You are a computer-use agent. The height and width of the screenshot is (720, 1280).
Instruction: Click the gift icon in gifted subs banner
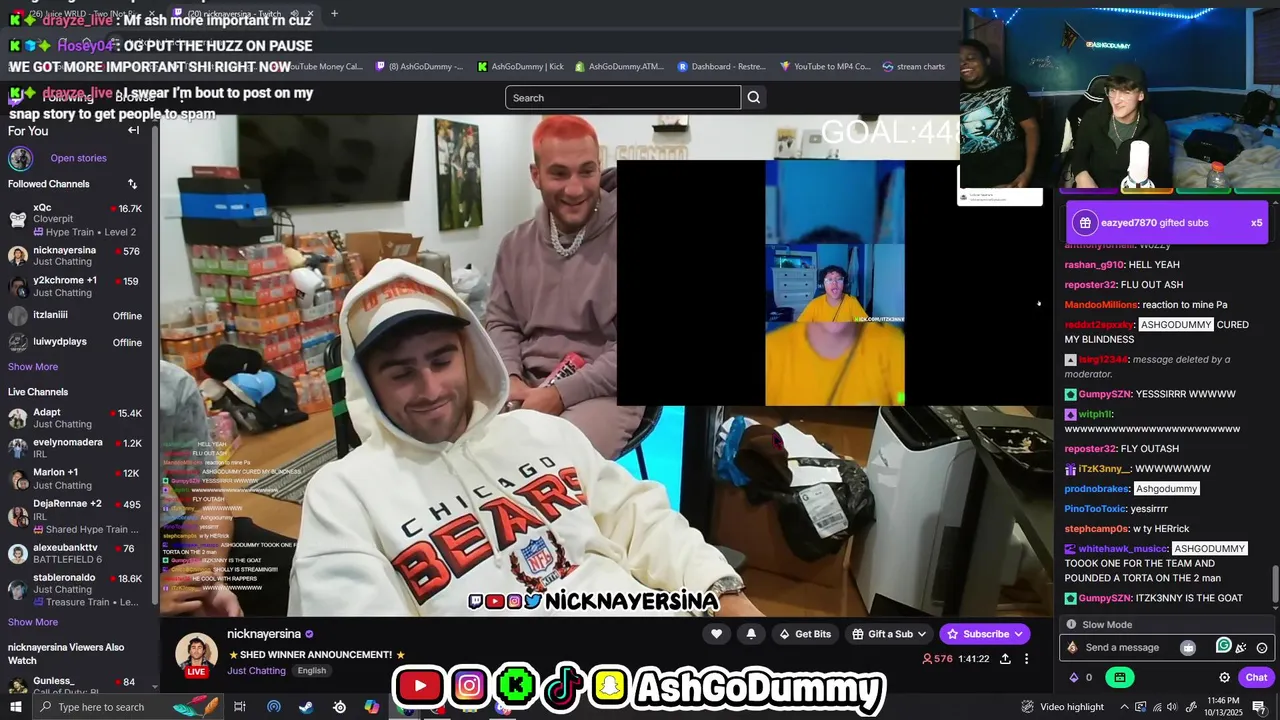coord(1085,223)
